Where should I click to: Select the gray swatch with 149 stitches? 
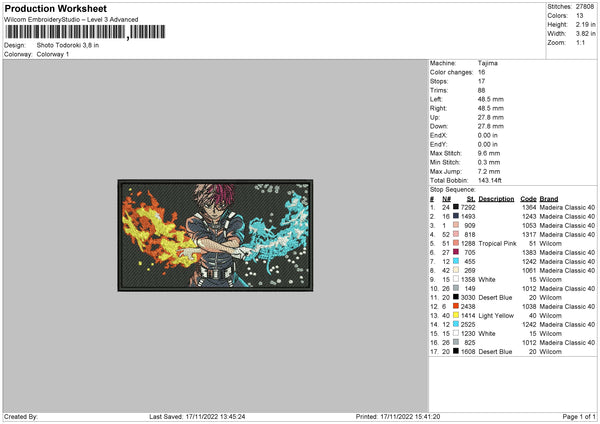[456, 288]
